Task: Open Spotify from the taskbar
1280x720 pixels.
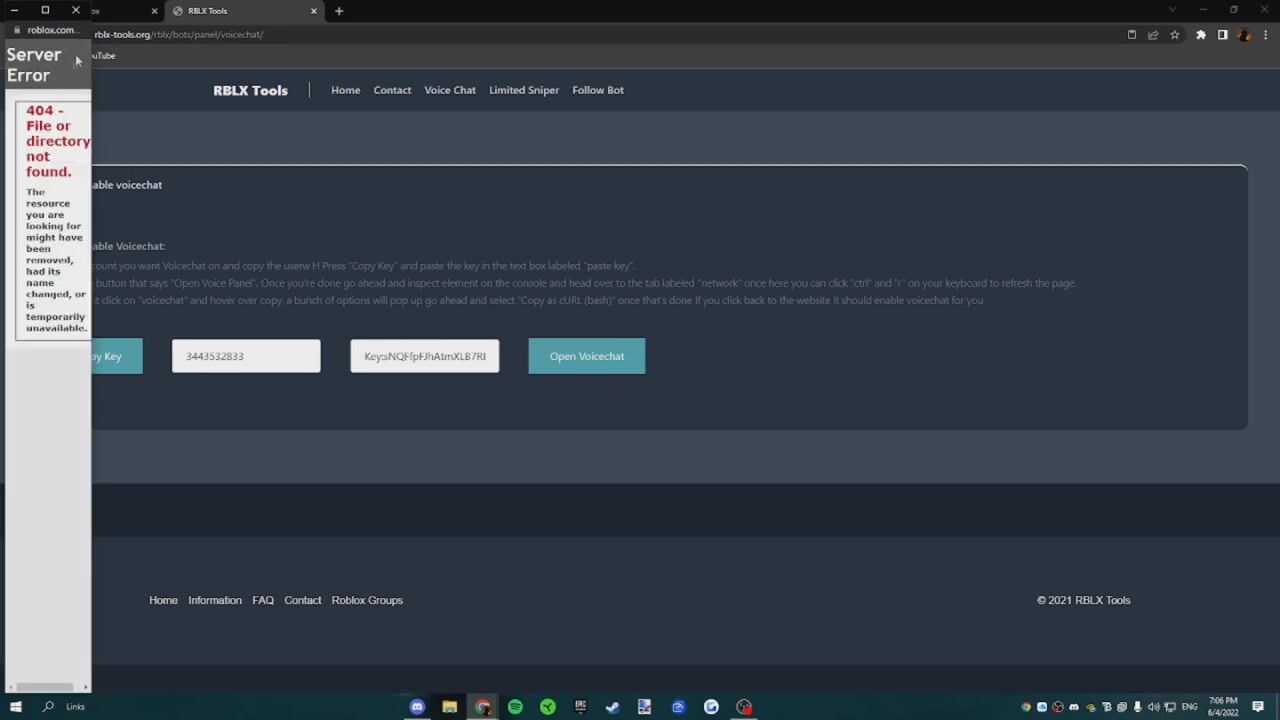Action: point(515,707)
